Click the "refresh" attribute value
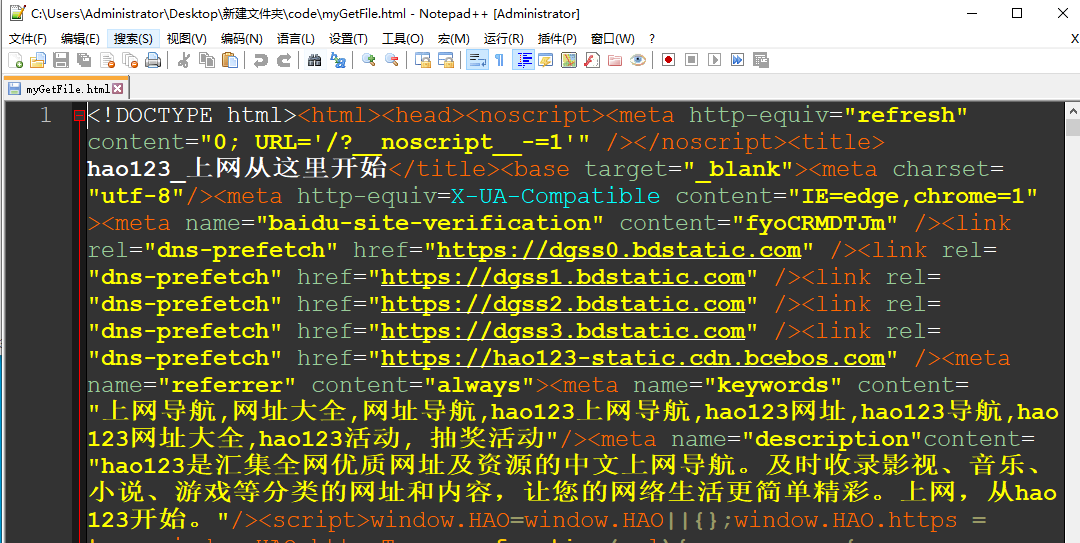 tap(904, 115)
